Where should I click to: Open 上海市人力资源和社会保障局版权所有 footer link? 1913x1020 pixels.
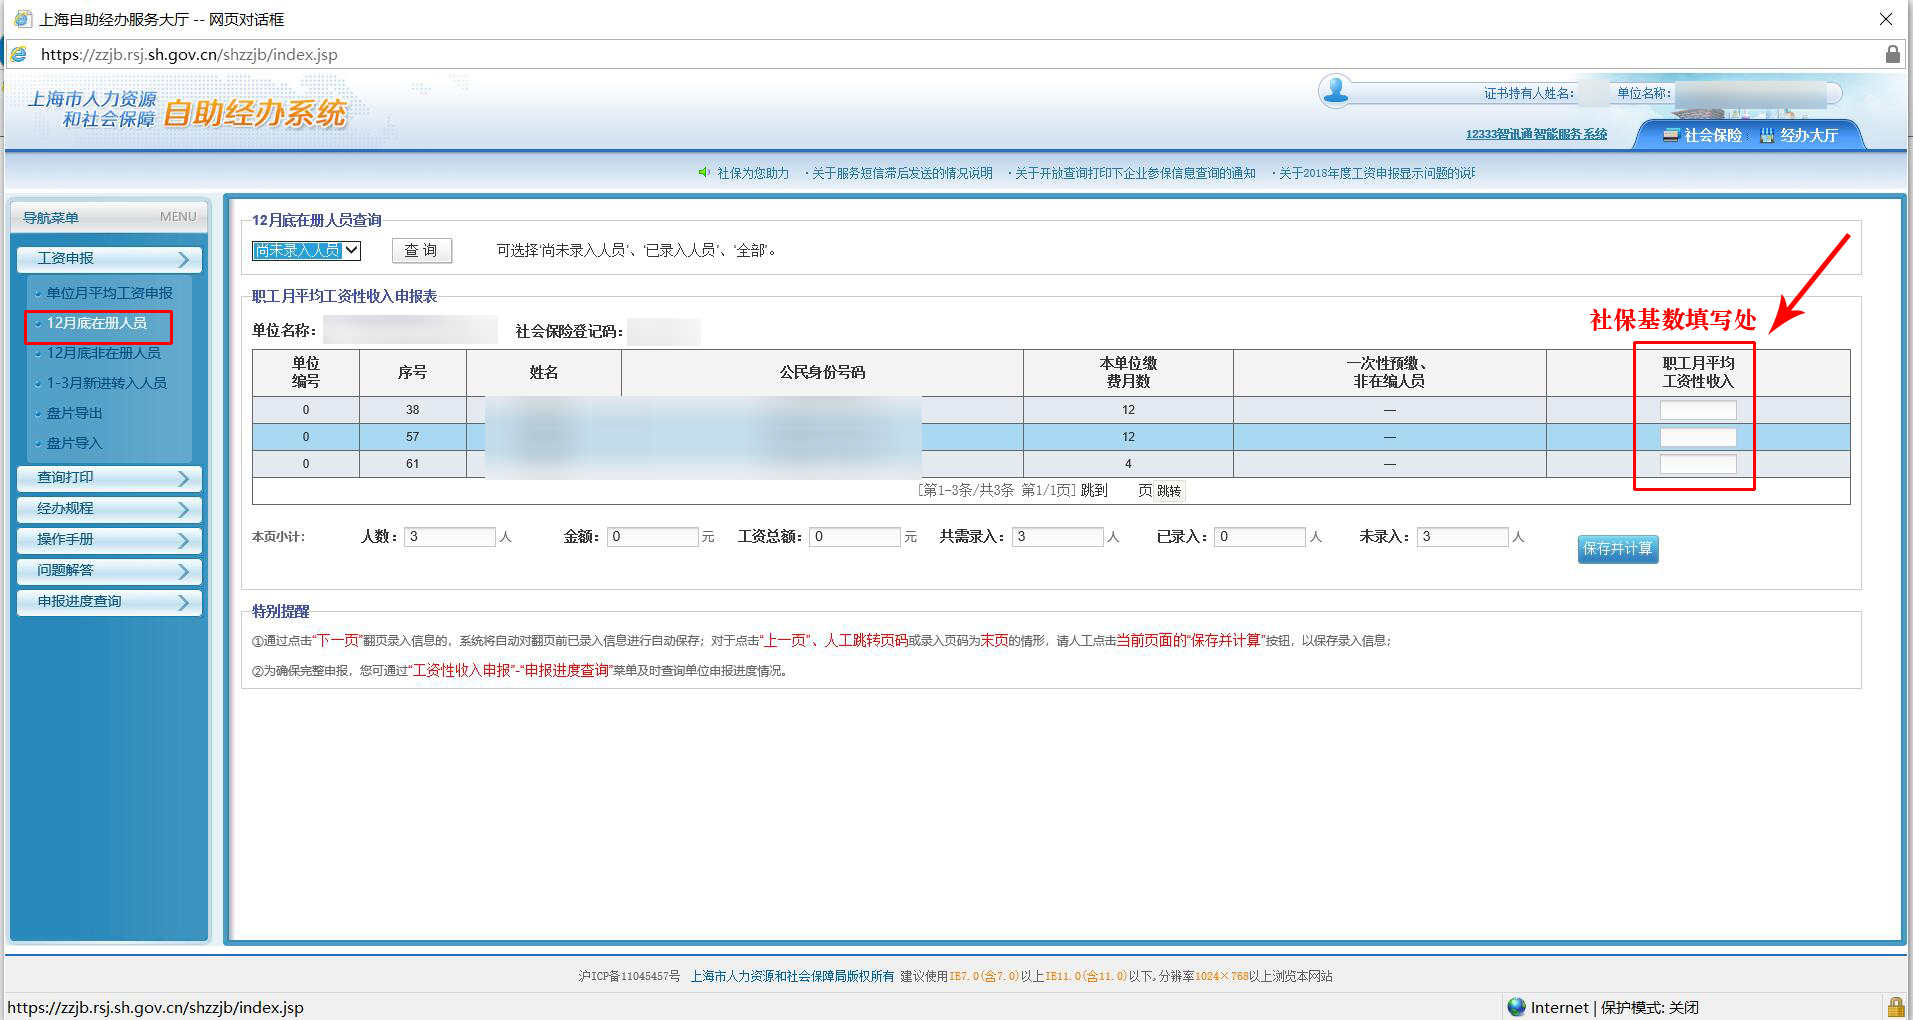tap(792, 976)
